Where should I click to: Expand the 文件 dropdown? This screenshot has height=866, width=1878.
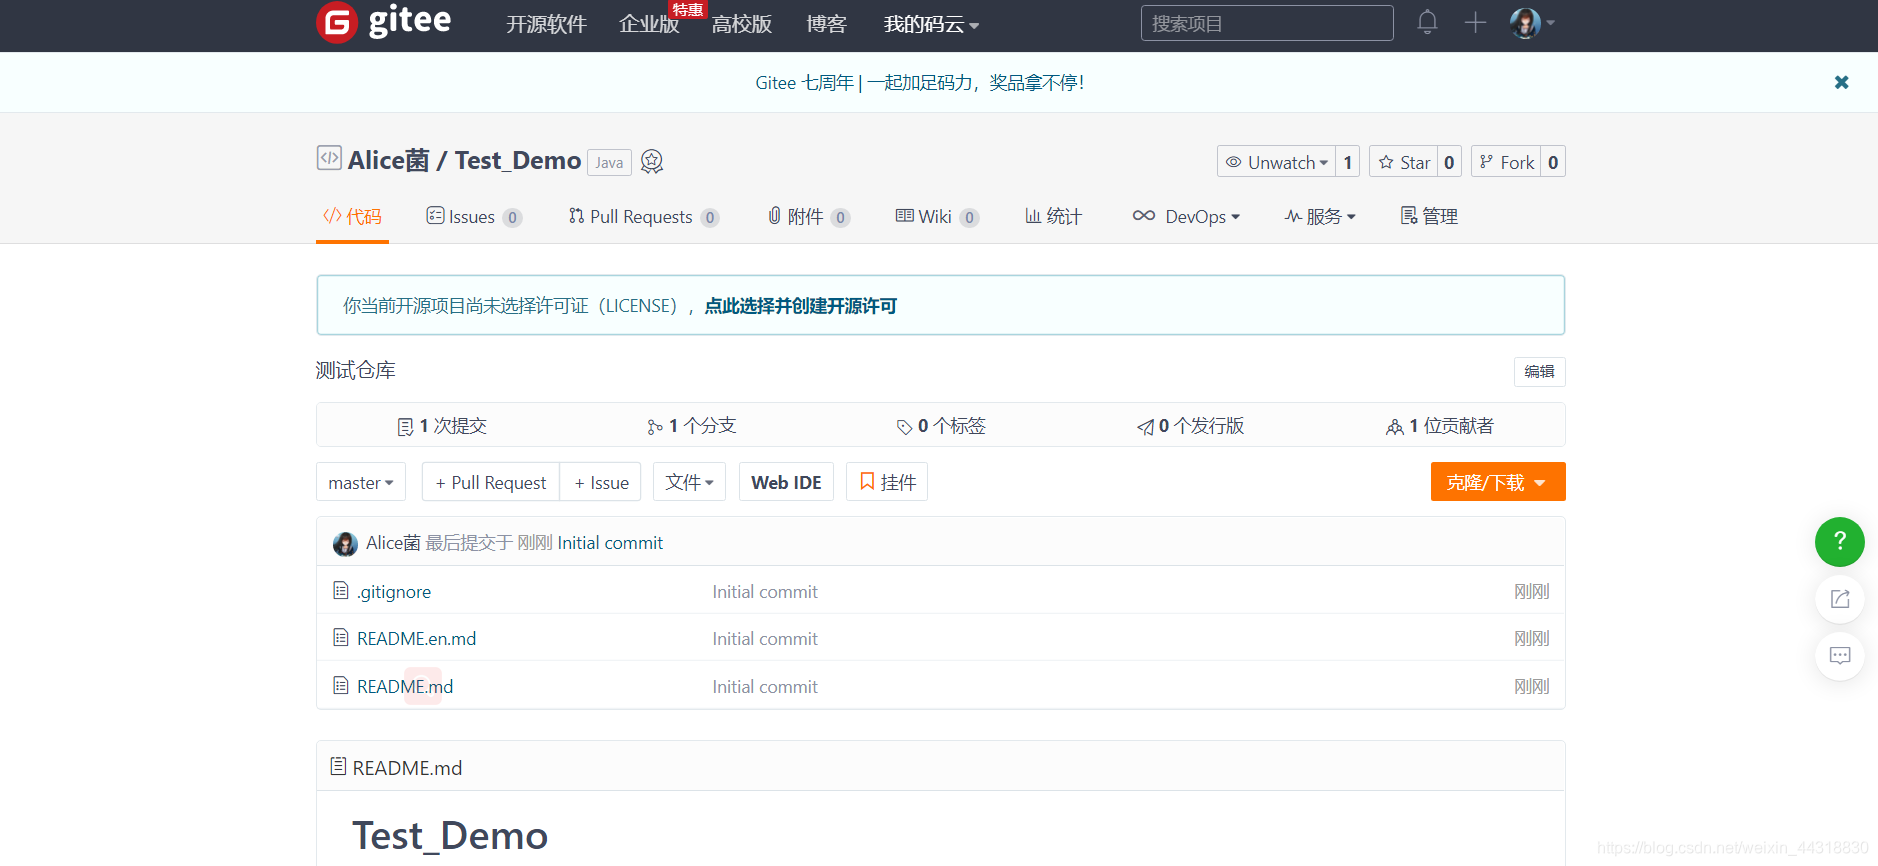[x=690, y=482]
